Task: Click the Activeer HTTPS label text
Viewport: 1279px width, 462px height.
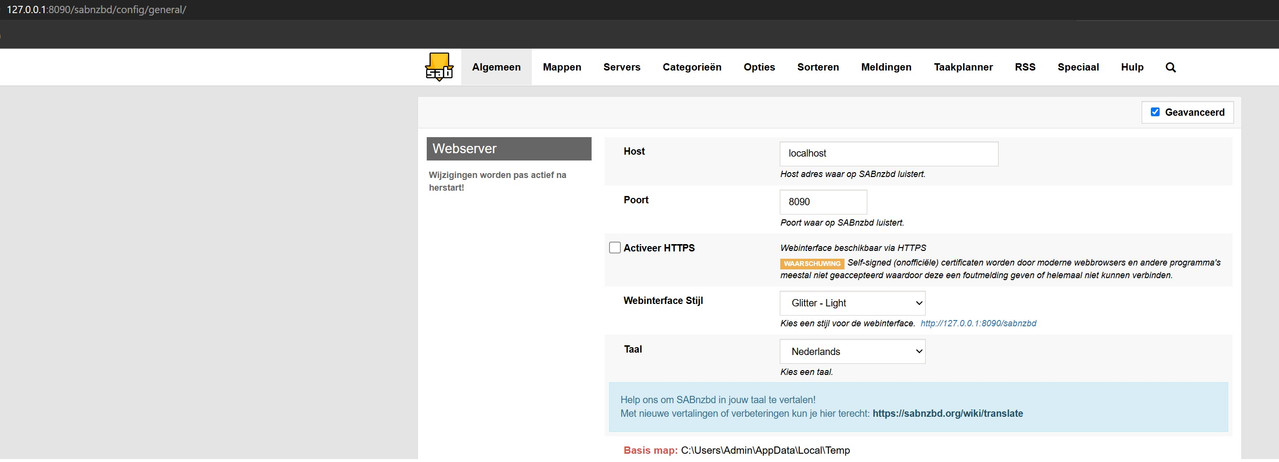Action: click(x=659, y=248)
